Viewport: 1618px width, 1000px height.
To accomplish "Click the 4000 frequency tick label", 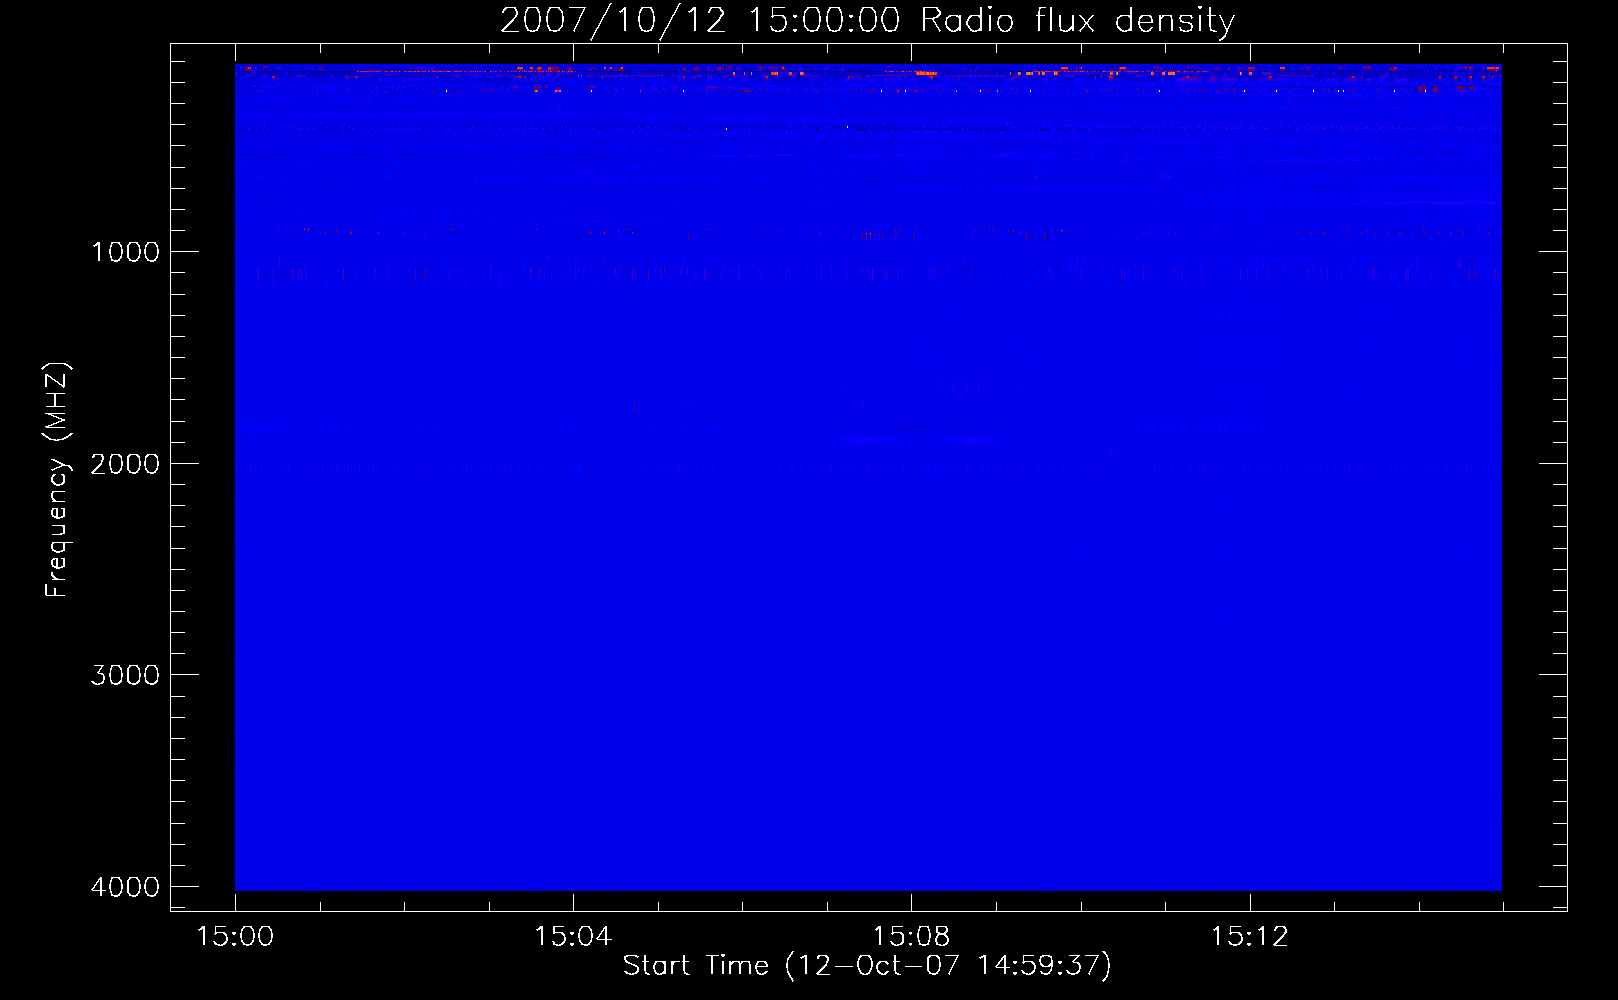I will point(126,887).
